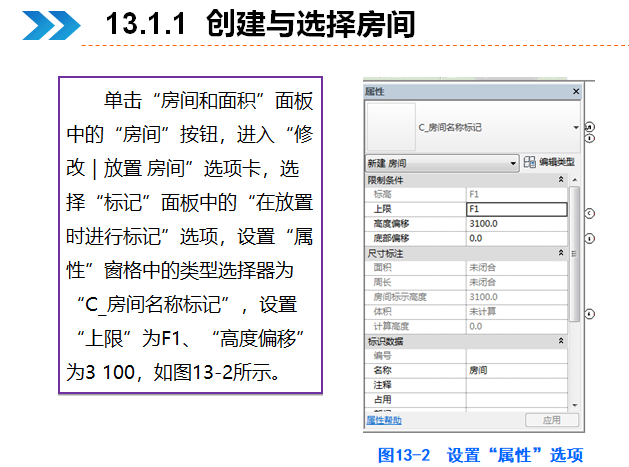The width and height of the screenshot is (629, 467).
Task: Click the empty 占用 value cell
Action: (517, 400)
